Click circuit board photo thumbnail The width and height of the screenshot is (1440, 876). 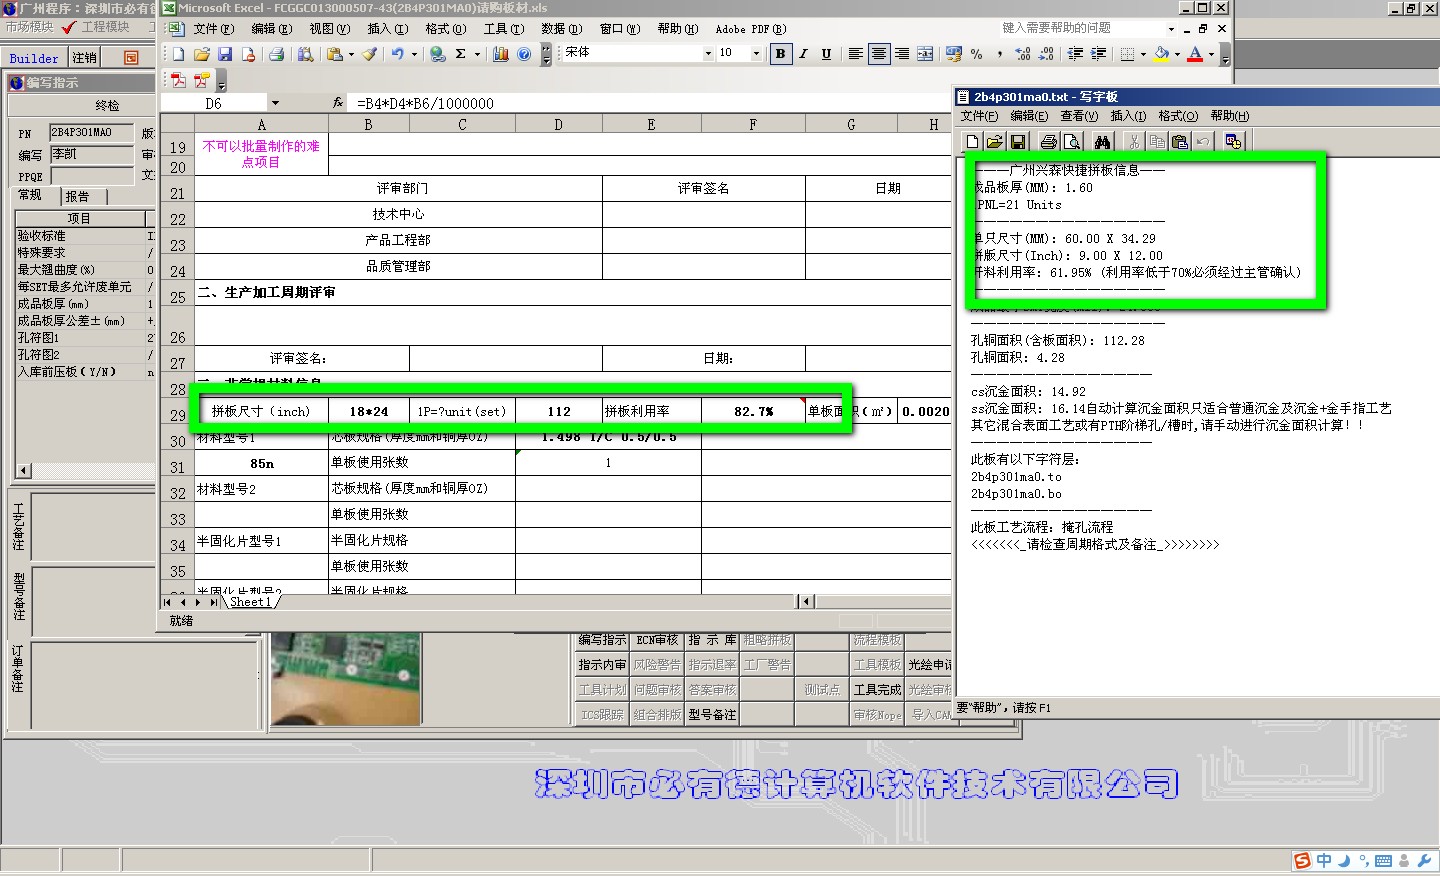346,681
